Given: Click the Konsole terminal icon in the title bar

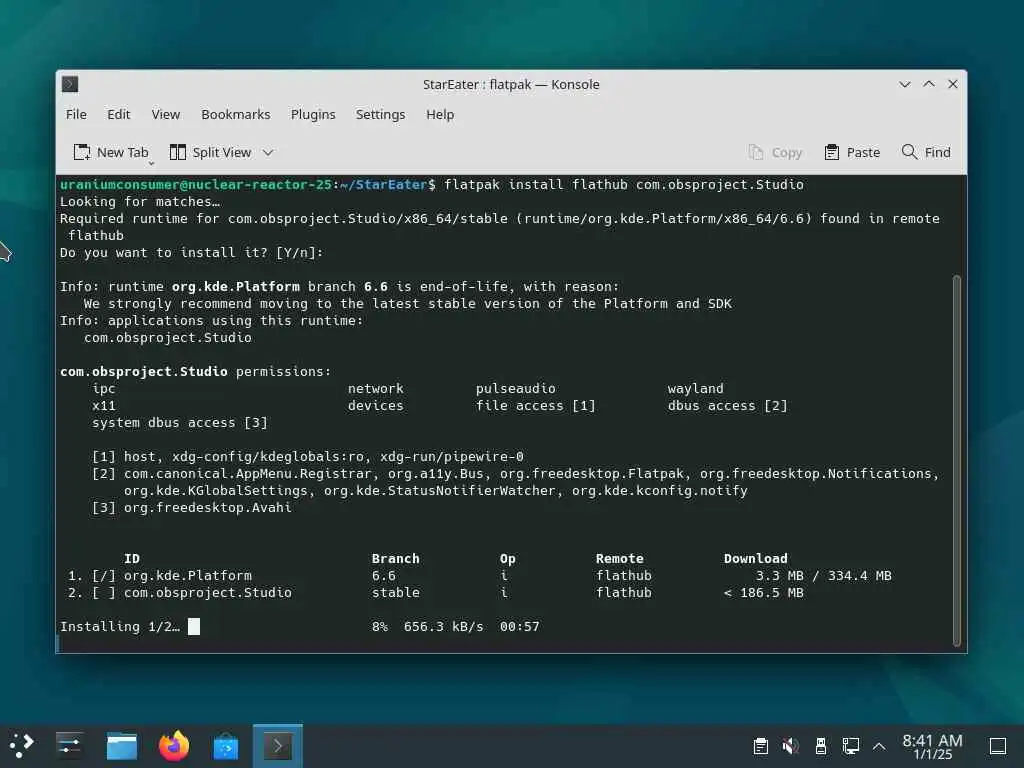Looking at the screenshot, I should (70, 84).
